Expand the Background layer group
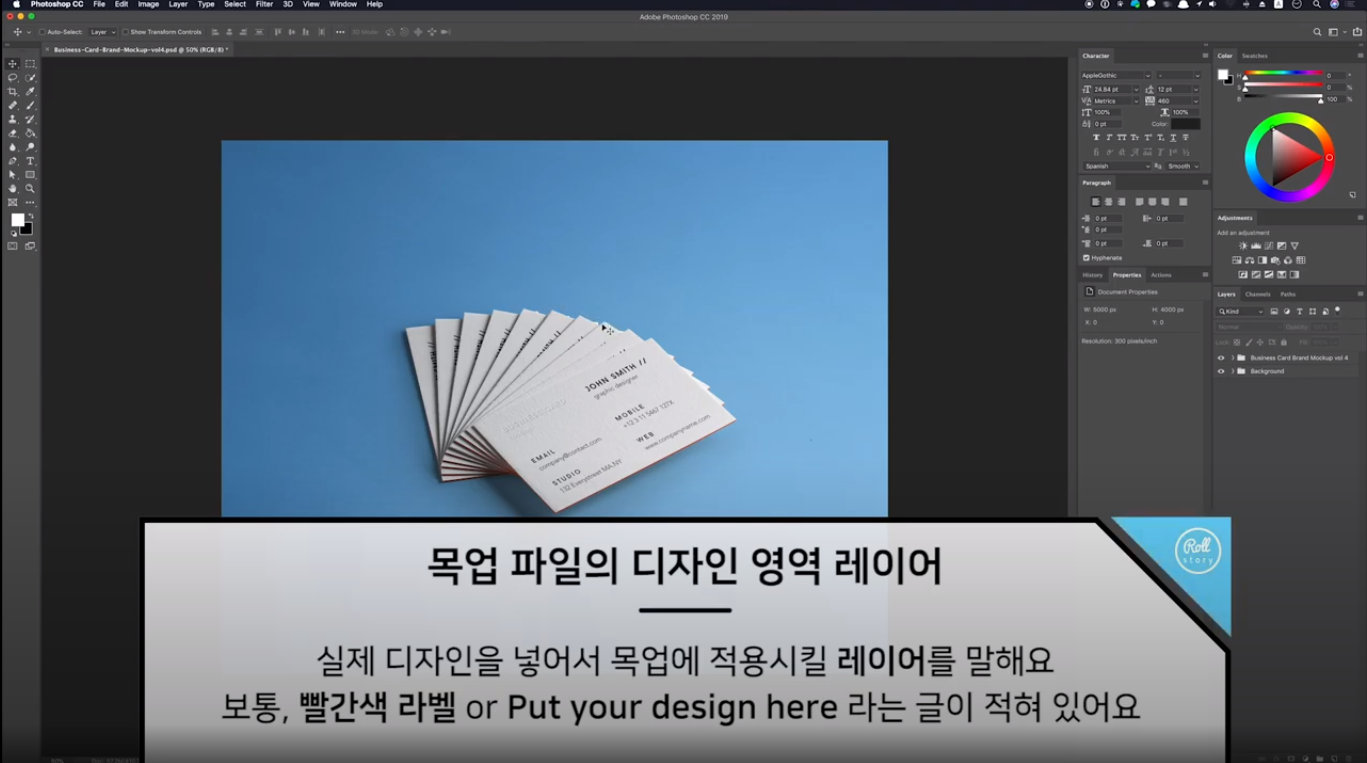Viewport: 1367px width, 763px height. coord(1232,371)
